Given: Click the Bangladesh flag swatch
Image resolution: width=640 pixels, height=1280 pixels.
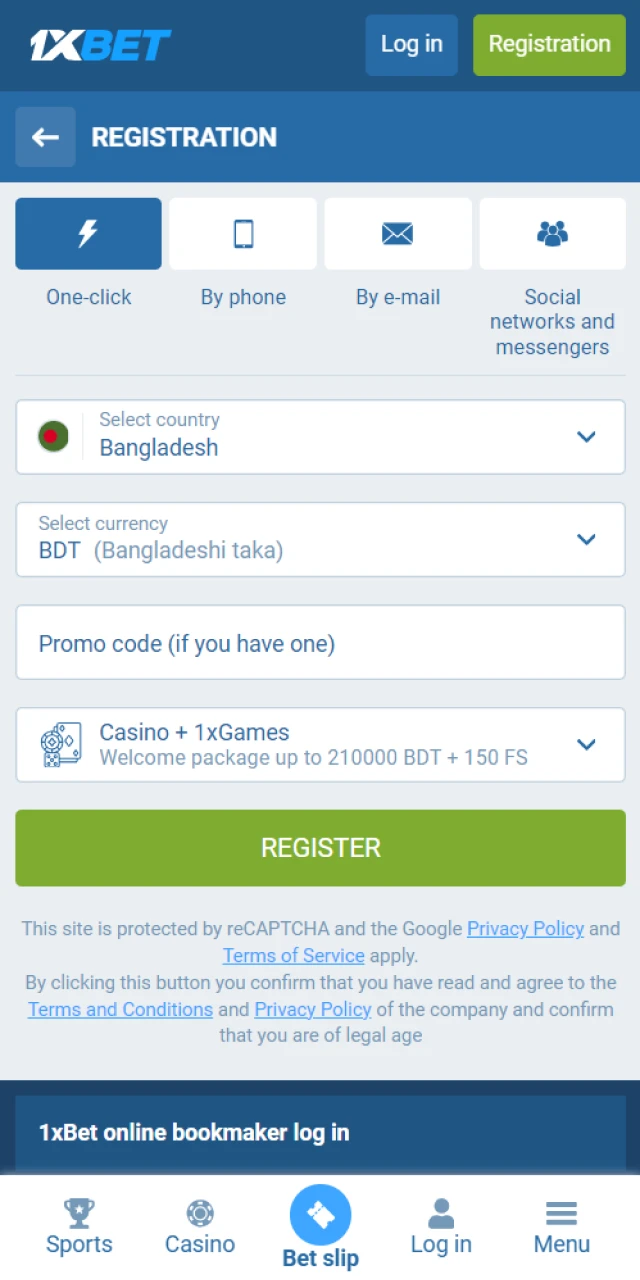Looking at the screenshot, I should click(x=53, y=436).
